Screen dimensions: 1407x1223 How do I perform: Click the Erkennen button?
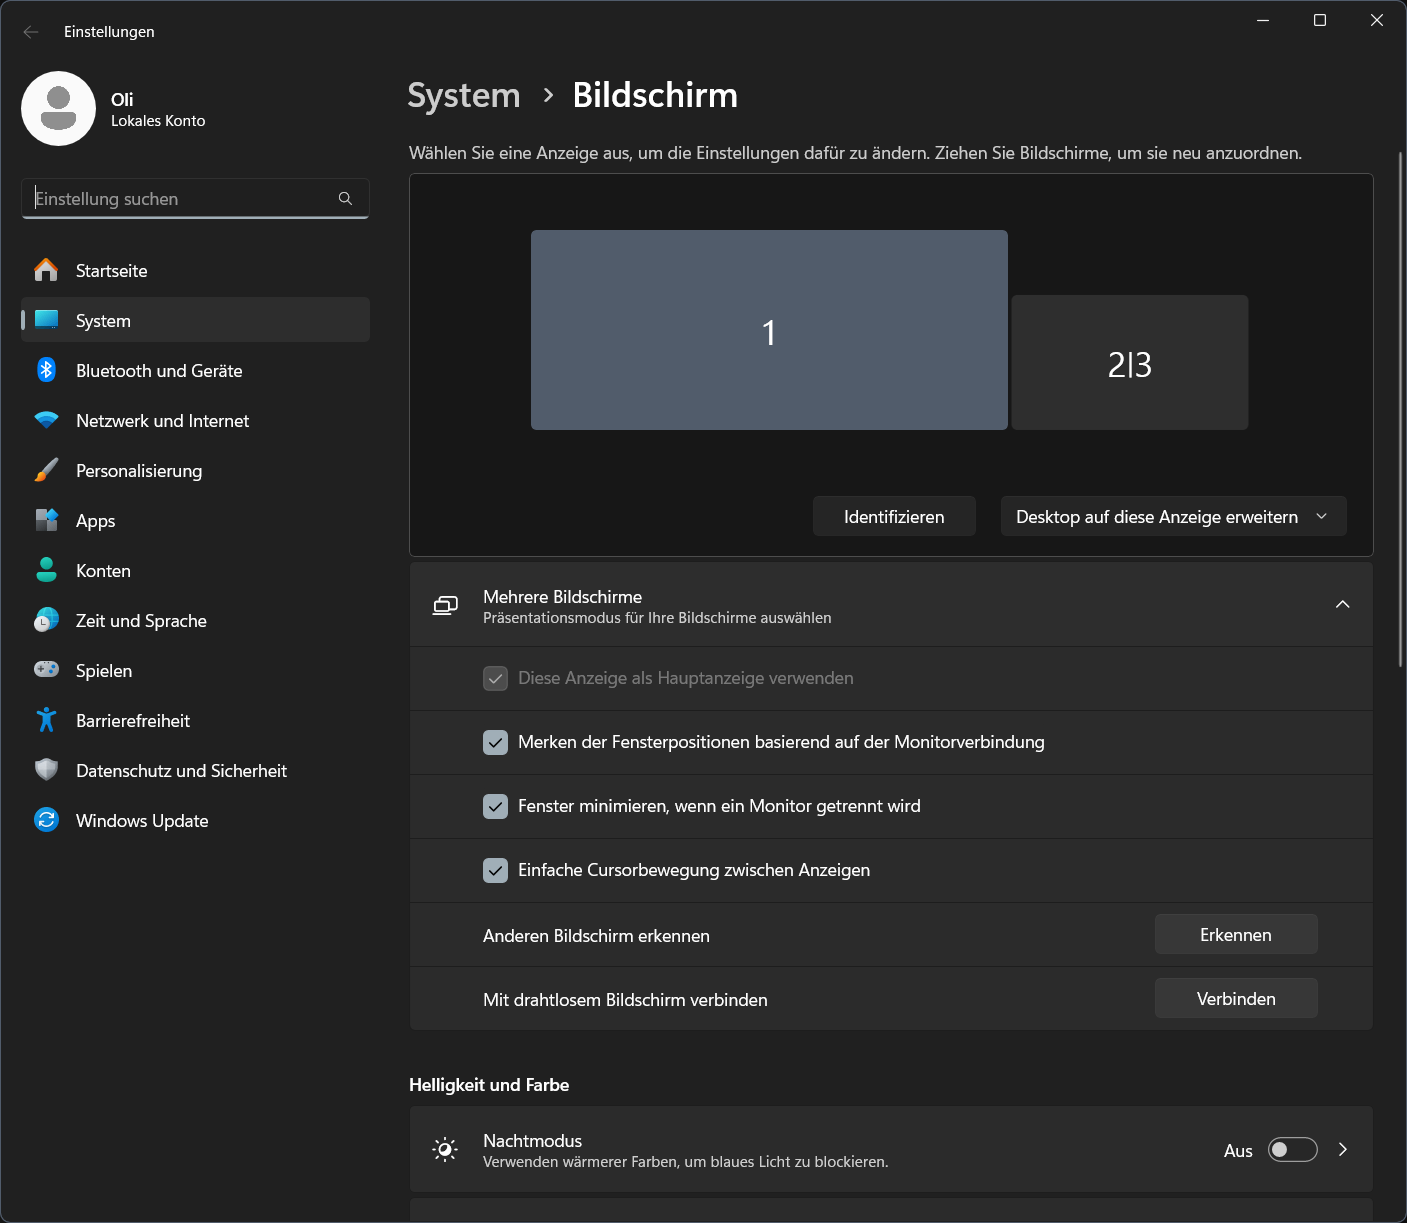[x=1236, y=934]
